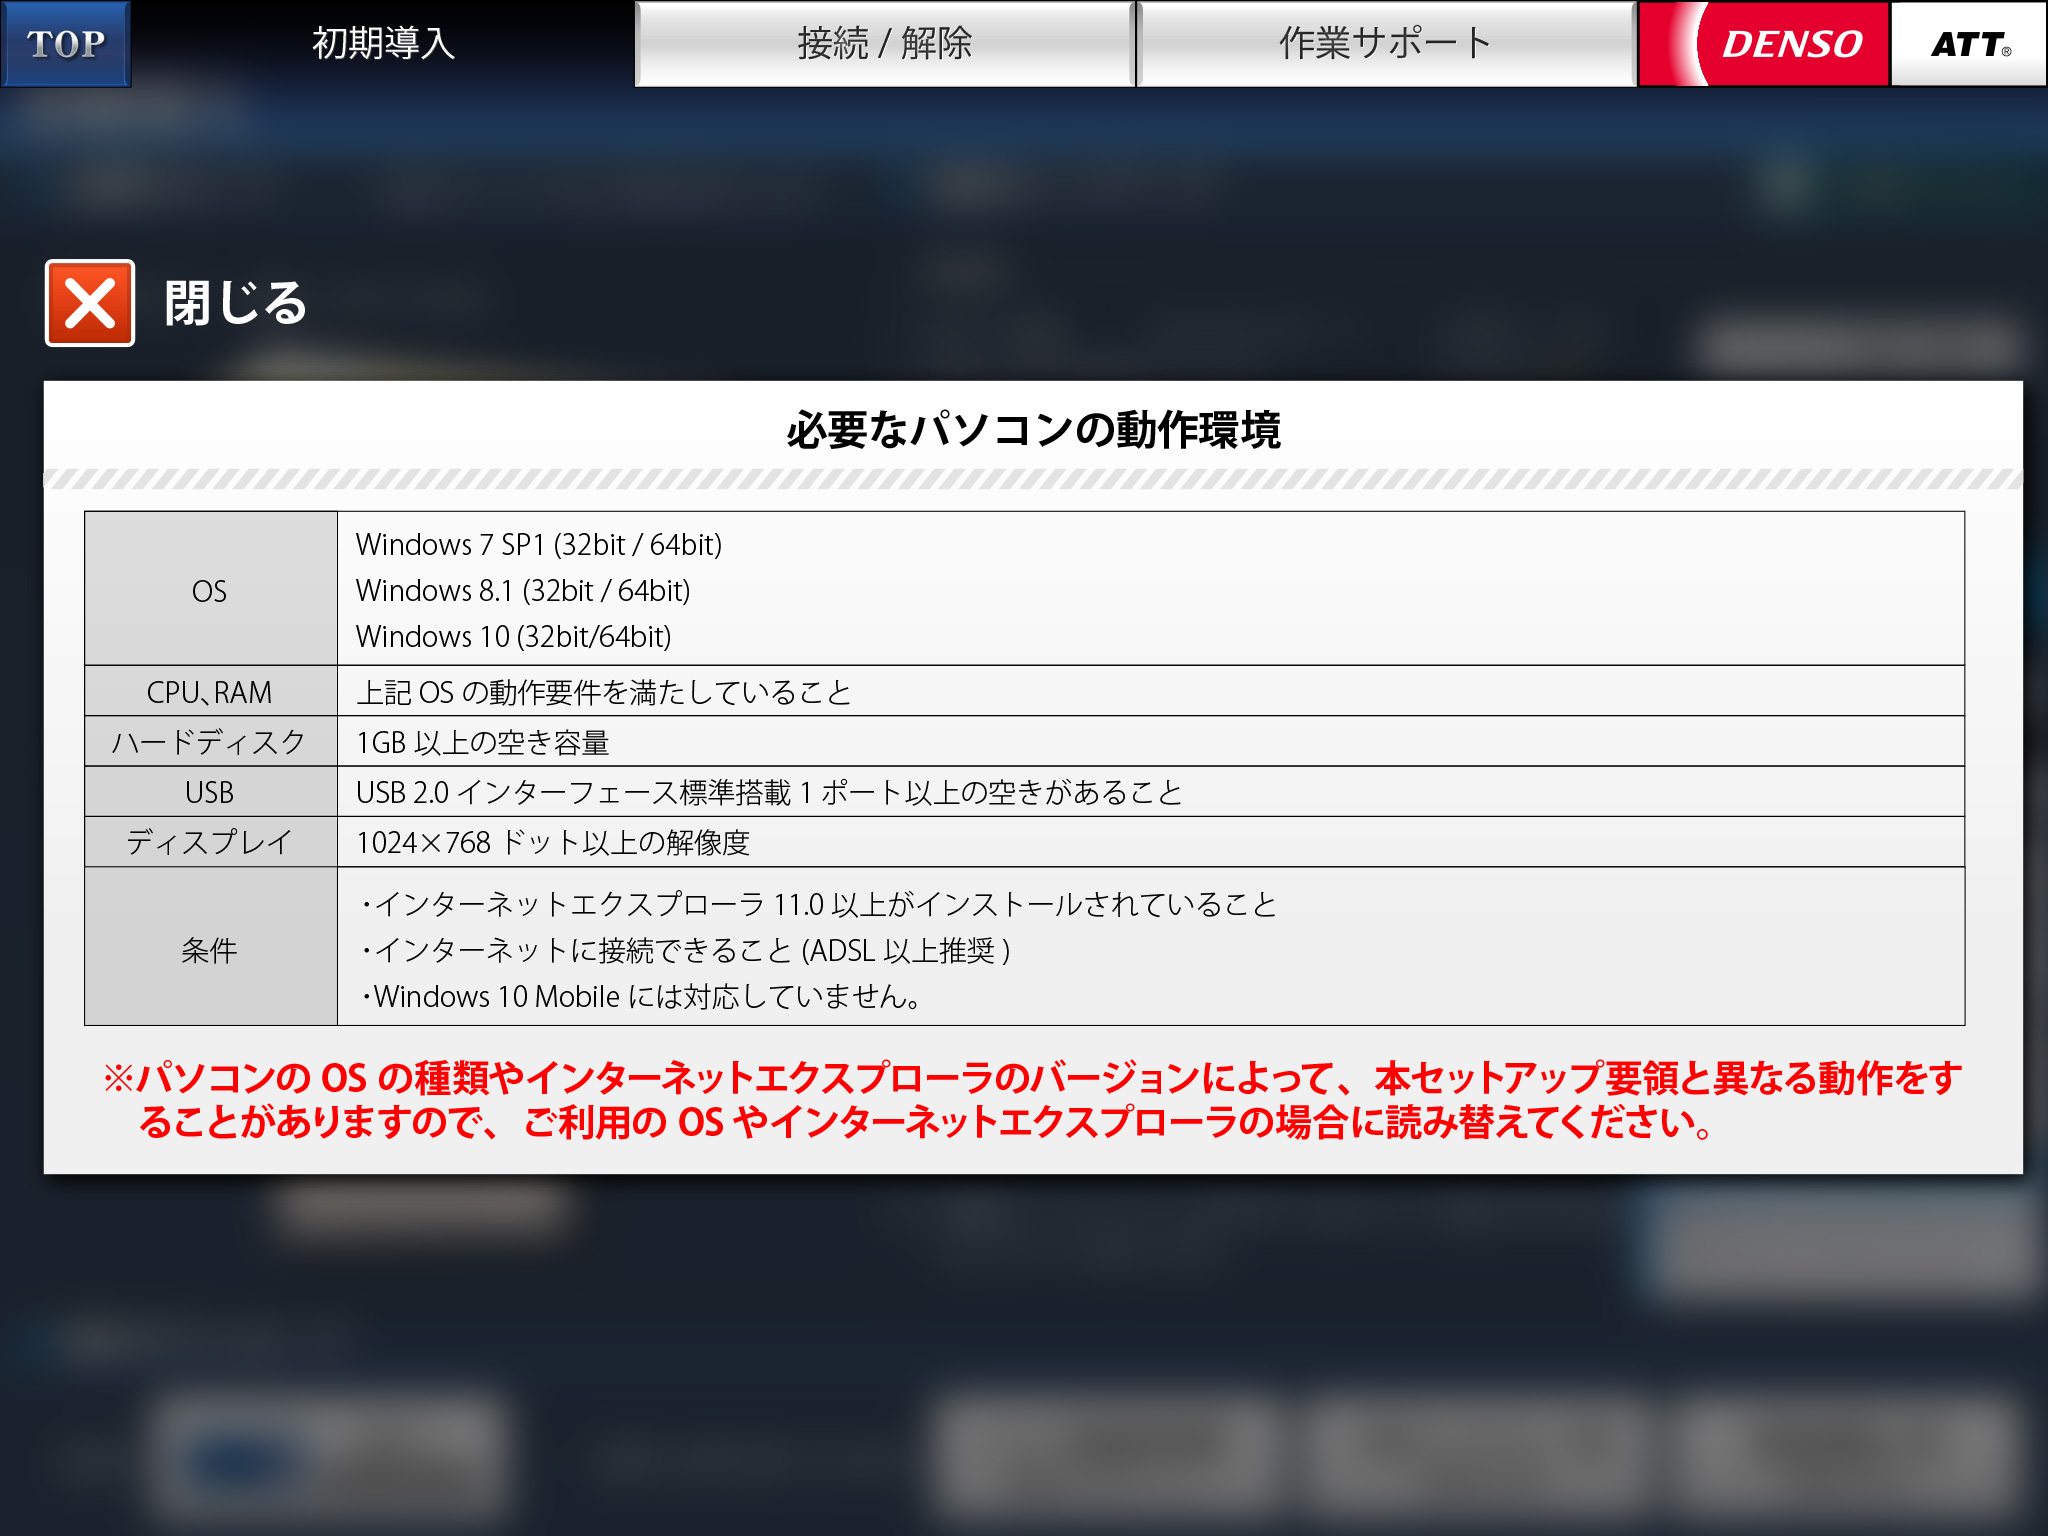The width and height of the screenshot is (2048, 1536).
Task: Select the ディスプレイ row label
Action: coord(210,842)
